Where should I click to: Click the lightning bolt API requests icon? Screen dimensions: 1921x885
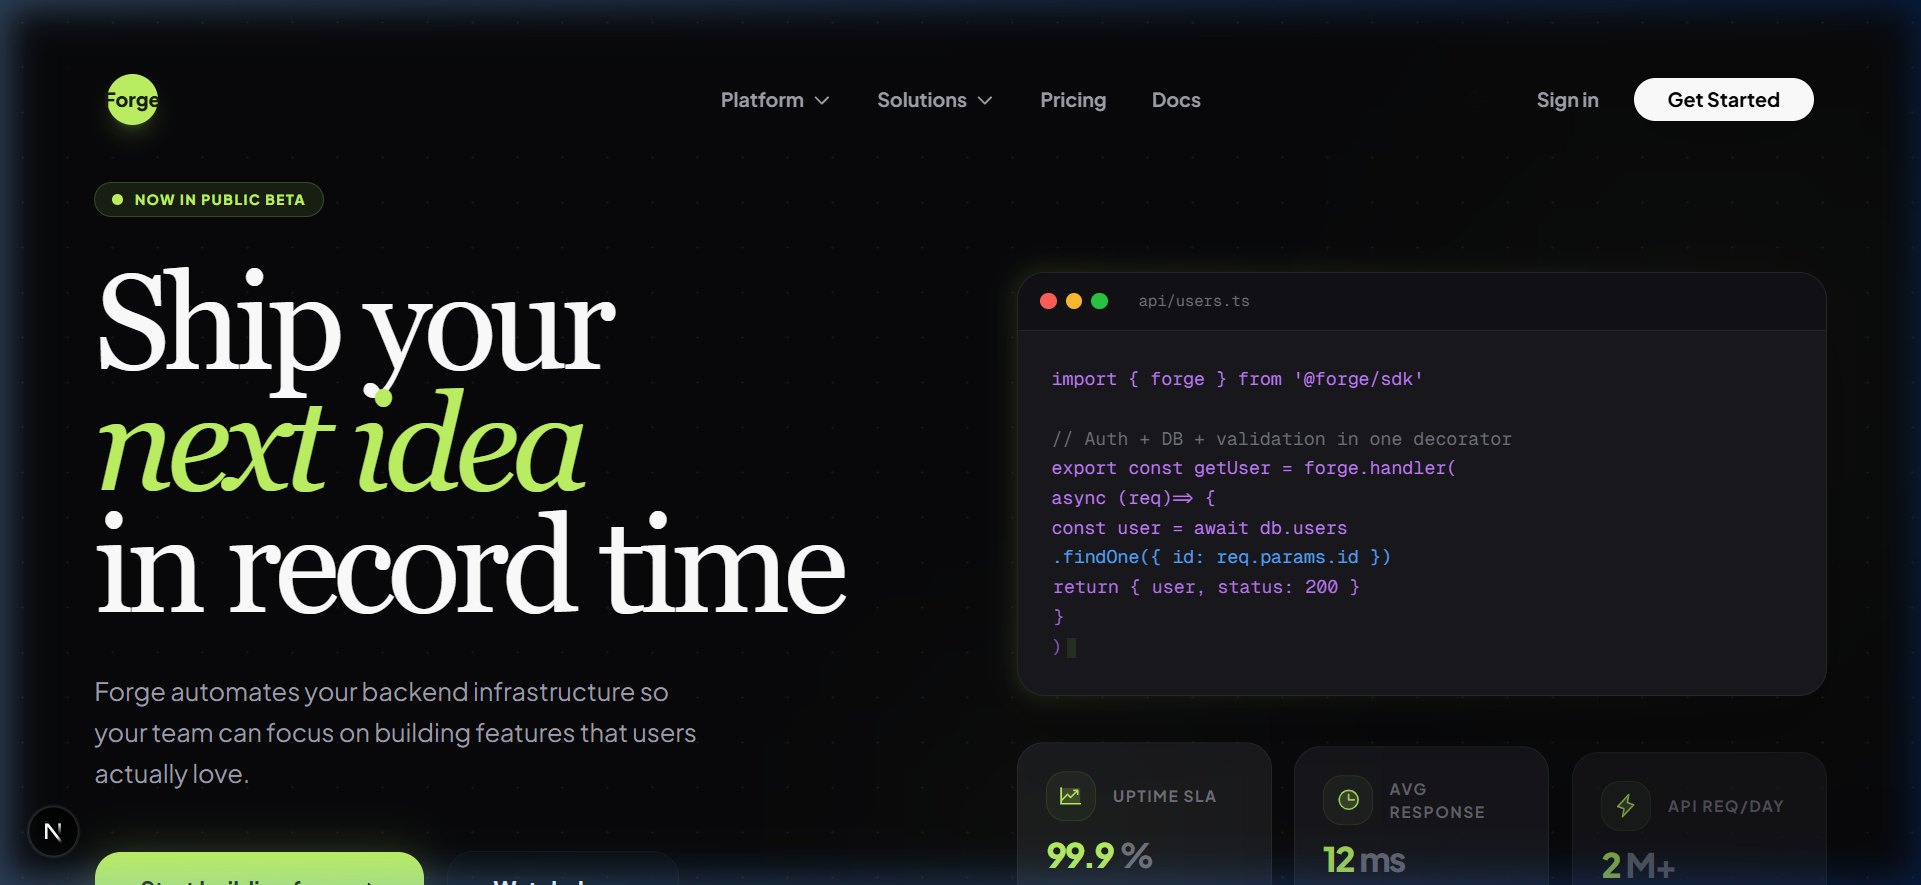pyautogui.click(x=1626, y=806)
